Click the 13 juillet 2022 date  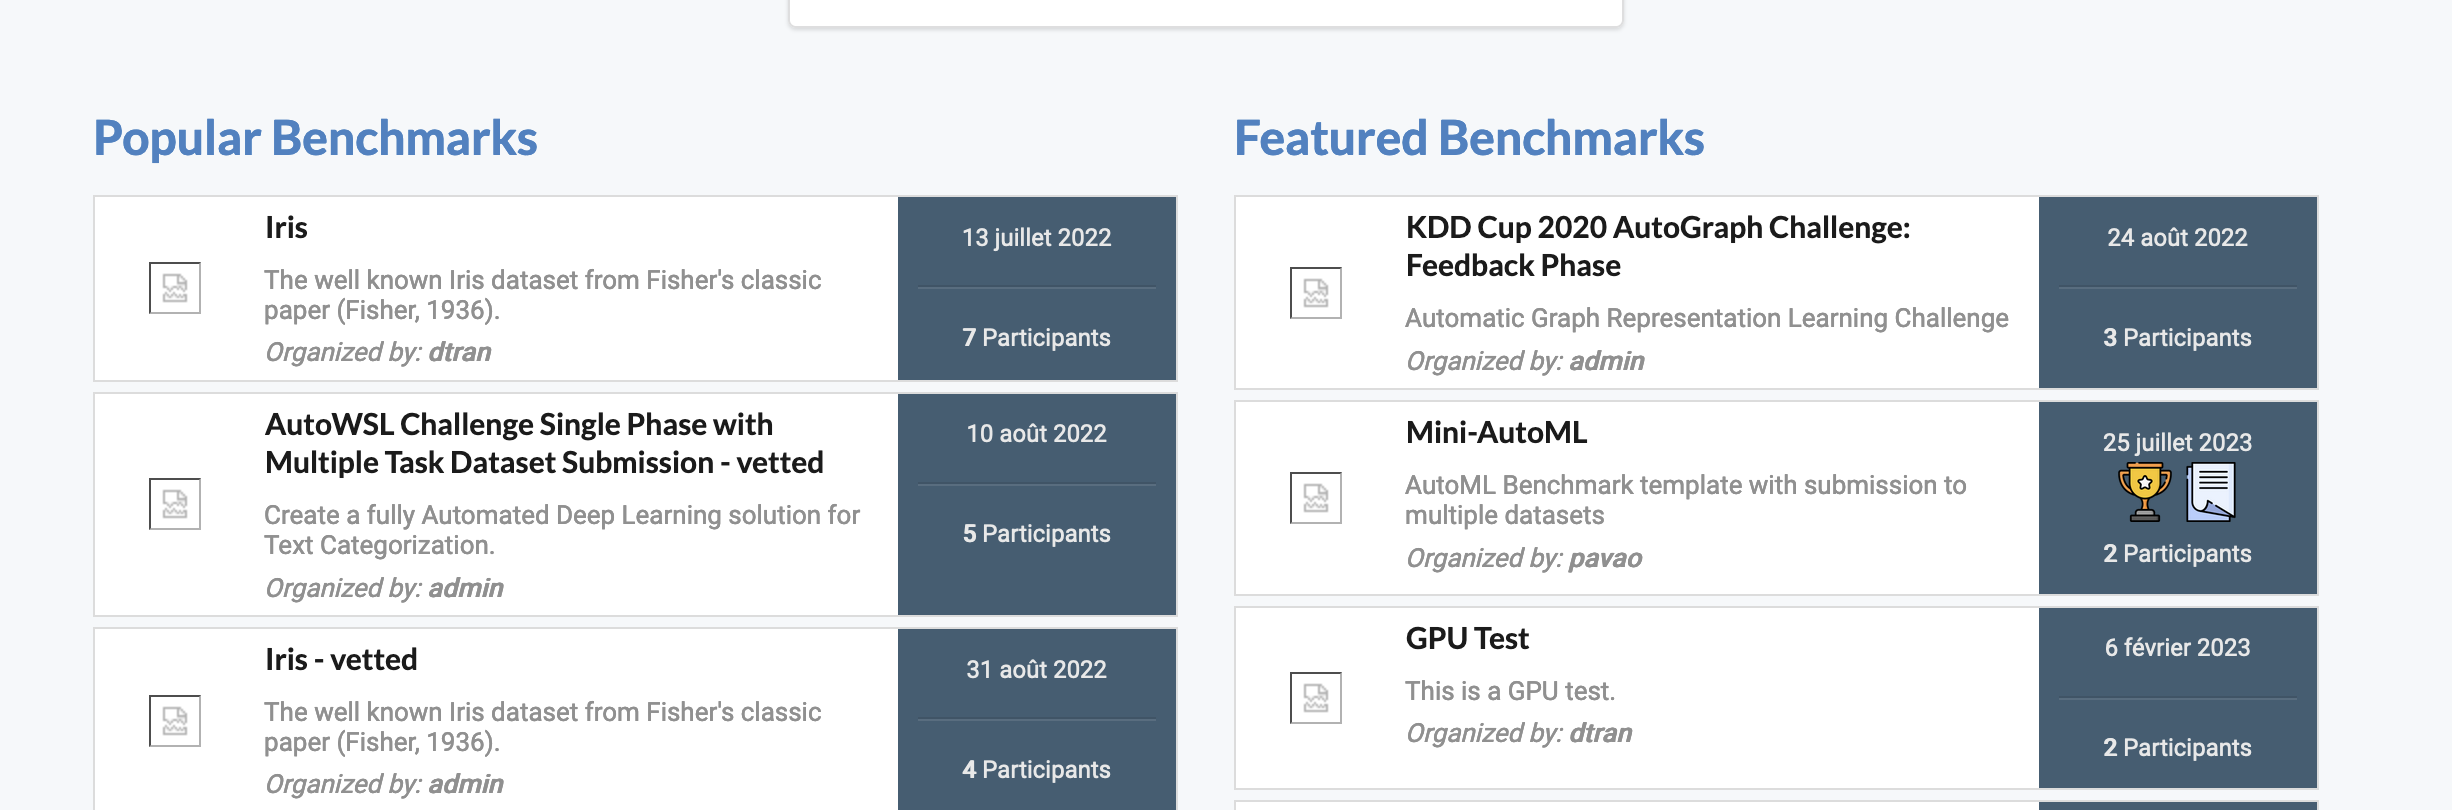tap(1037, 238)
